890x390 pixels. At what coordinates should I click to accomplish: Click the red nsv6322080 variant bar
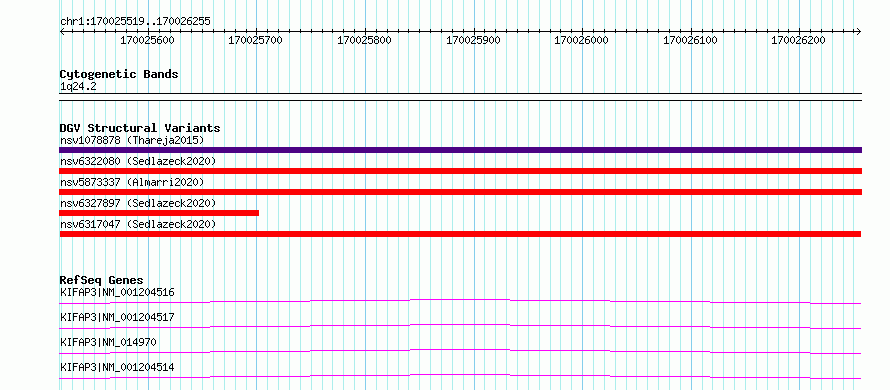pyautogui.click(x=460, y=171)
